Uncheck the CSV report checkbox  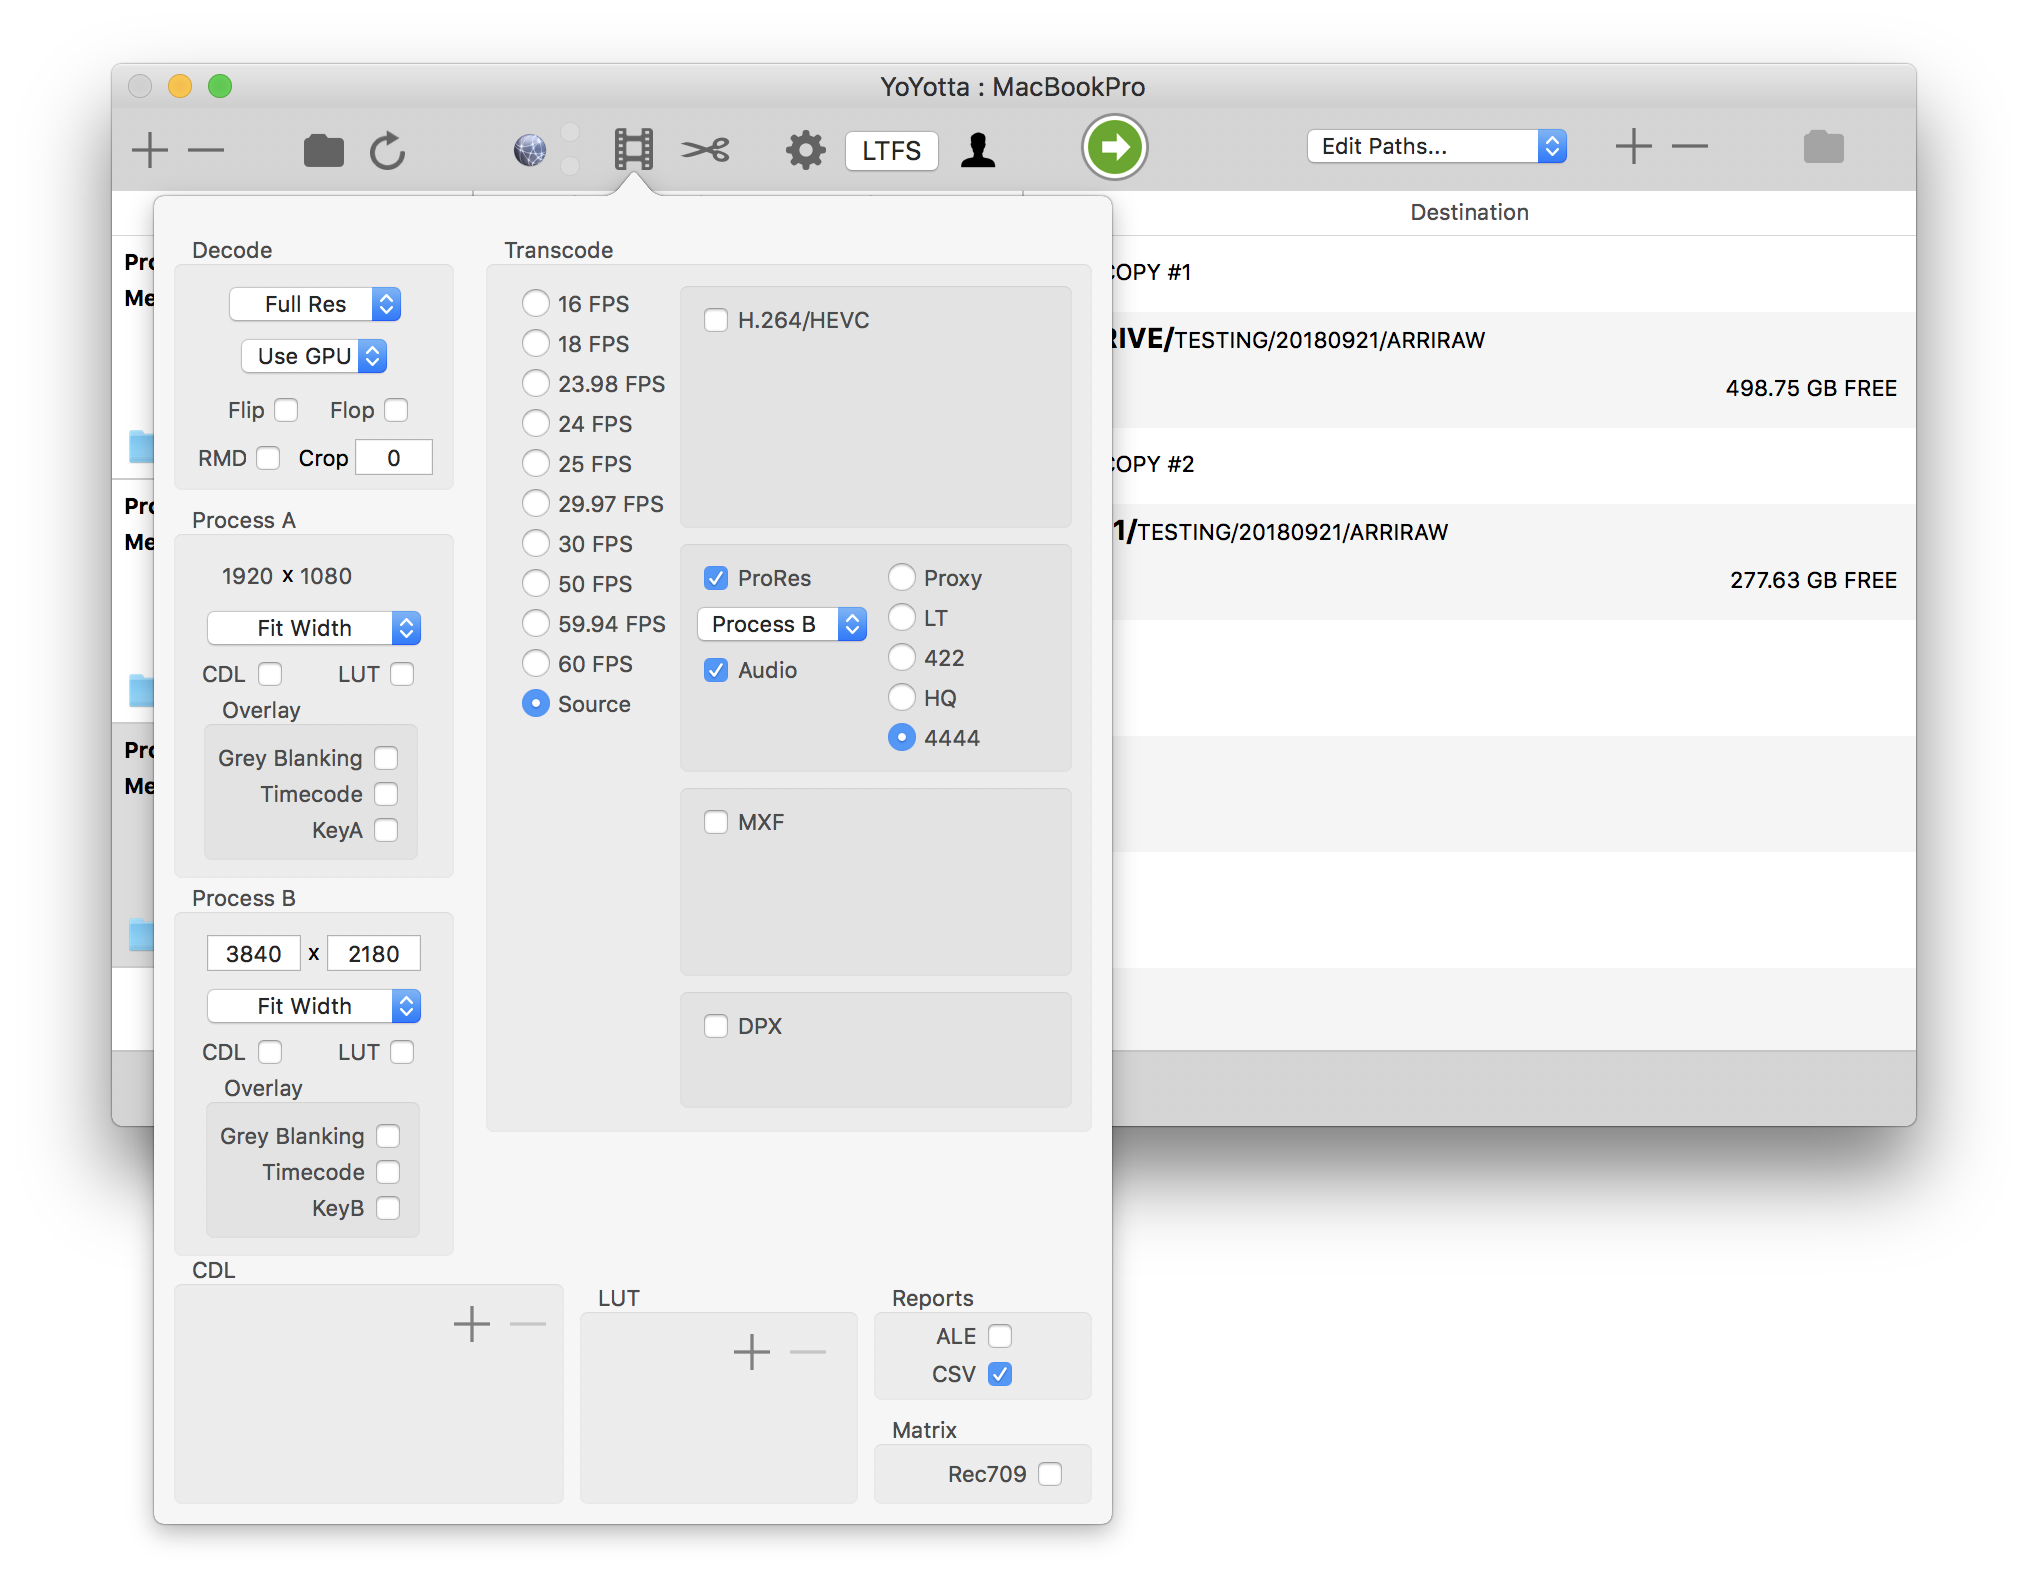tap(1000, 1374)
